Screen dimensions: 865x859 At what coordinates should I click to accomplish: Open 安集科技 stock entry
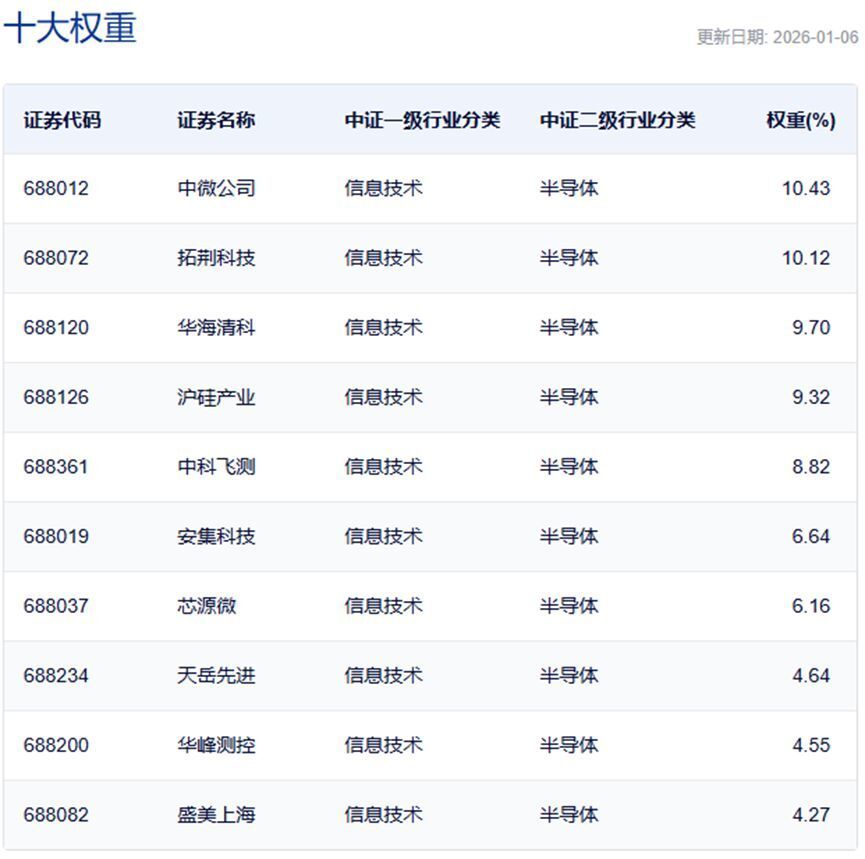(214, 536)
